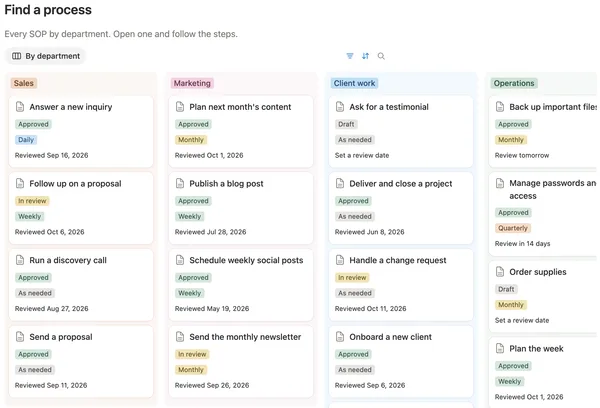Click In review tag on Handle a change request
The height and width of the screenshot is (408, 600).
click(352, 277)
